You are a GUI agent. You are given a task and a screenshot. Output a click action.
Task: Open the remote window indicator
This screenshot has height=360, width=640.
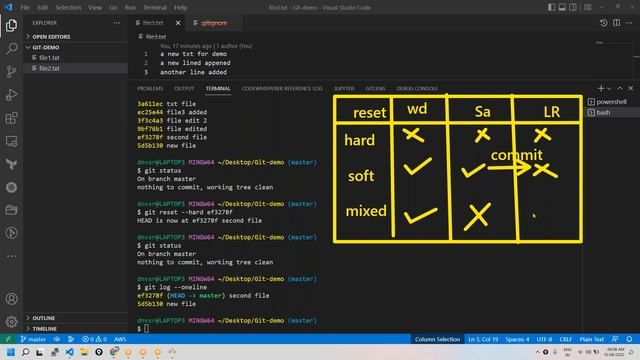point(8,339)
